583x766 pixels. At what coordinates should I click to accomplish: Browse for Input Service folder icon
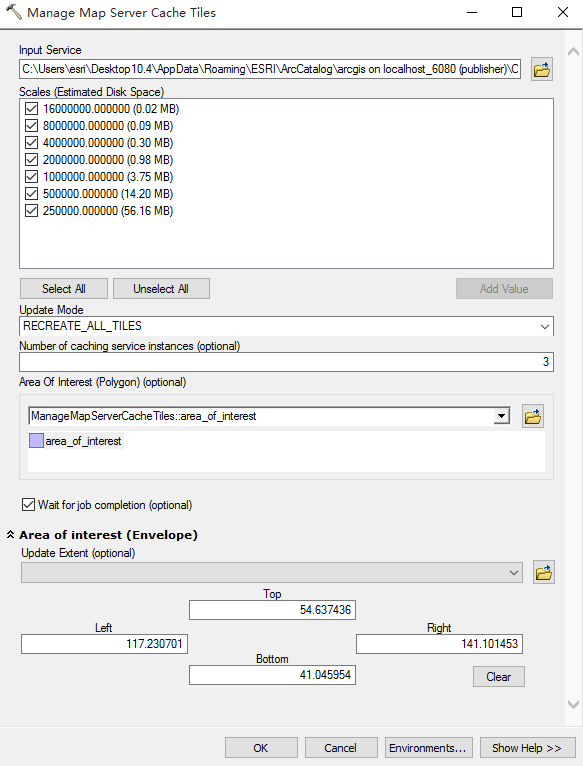541,69
